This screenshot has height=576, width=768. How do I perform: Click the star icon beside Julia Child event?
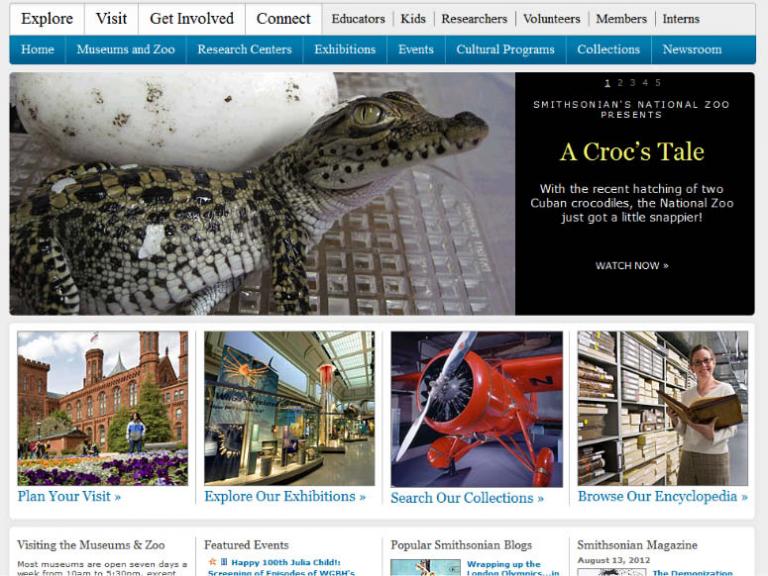click(212, 562)
